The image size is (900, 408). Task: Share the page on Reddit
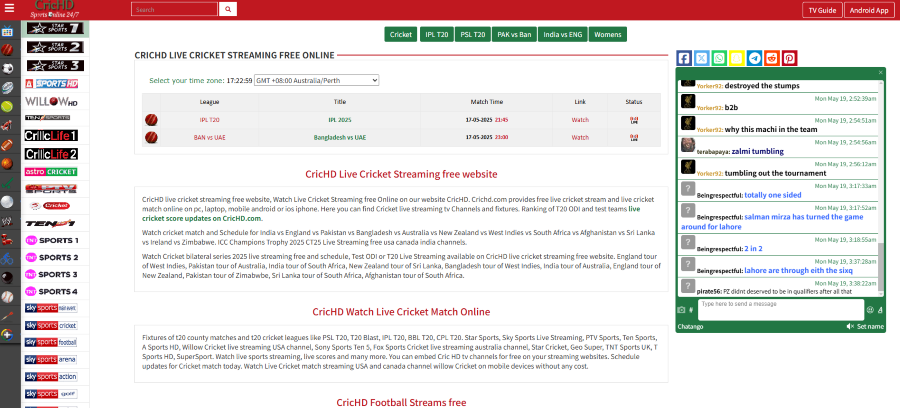pyautogui.click(x=772, y=58)
